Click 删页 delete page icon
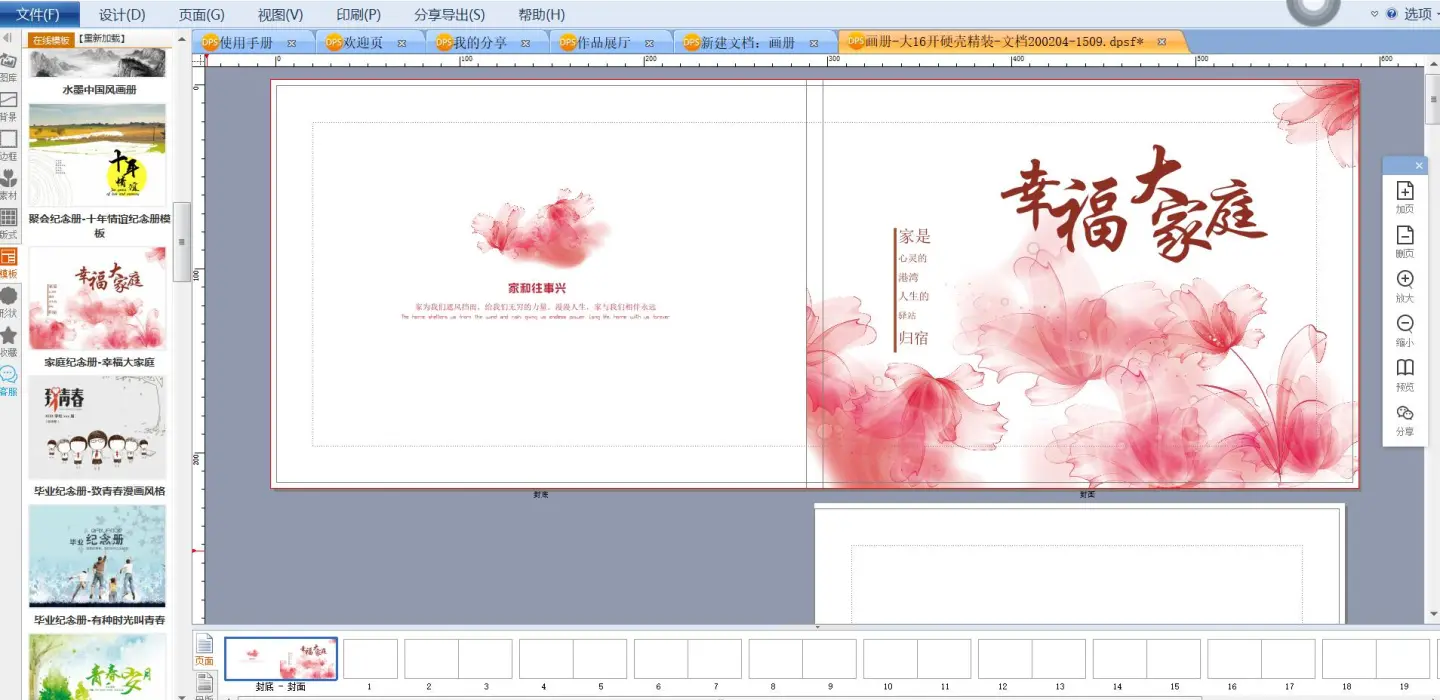This screenshot has width=1440, height=700. click(x=1405, y=242)
